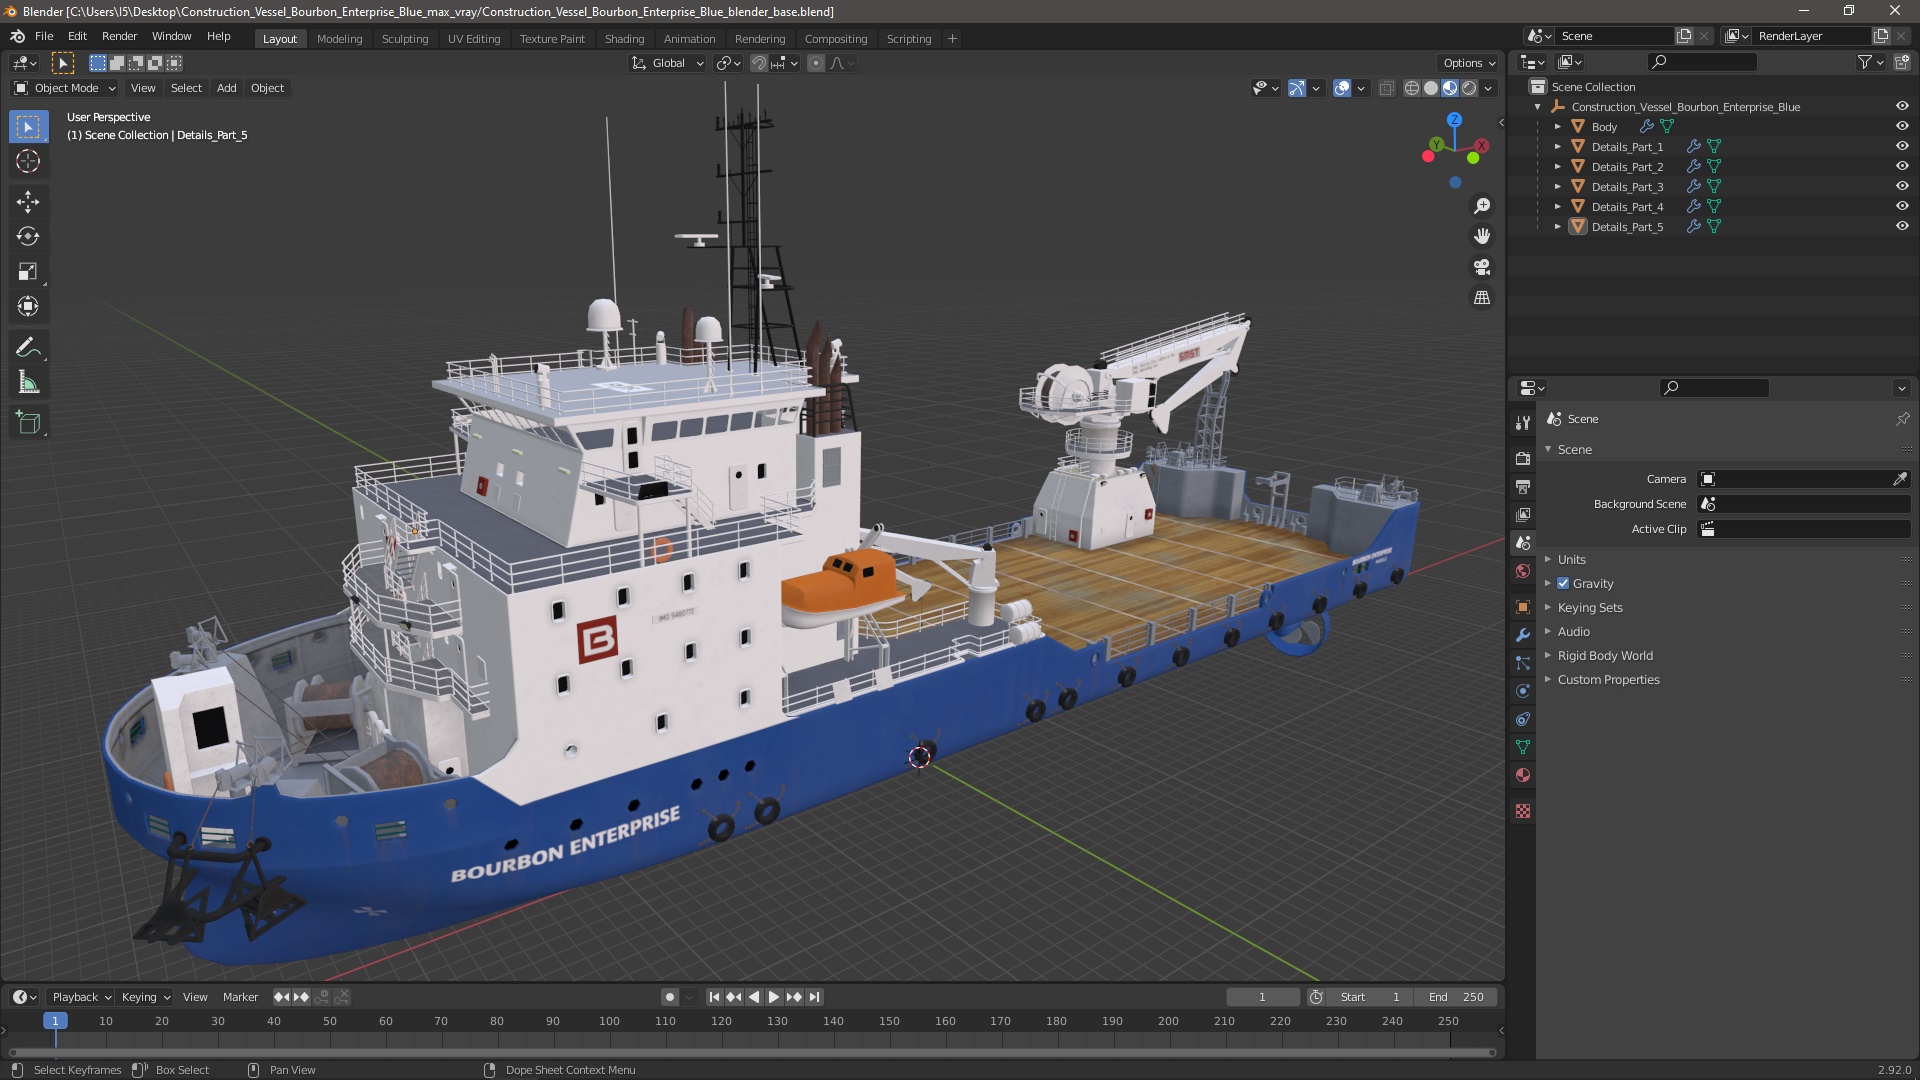Hide the Body object in outliner
Image resolution: width=1920 pixels, height=1080 pixels.
tap(1902, 126)
